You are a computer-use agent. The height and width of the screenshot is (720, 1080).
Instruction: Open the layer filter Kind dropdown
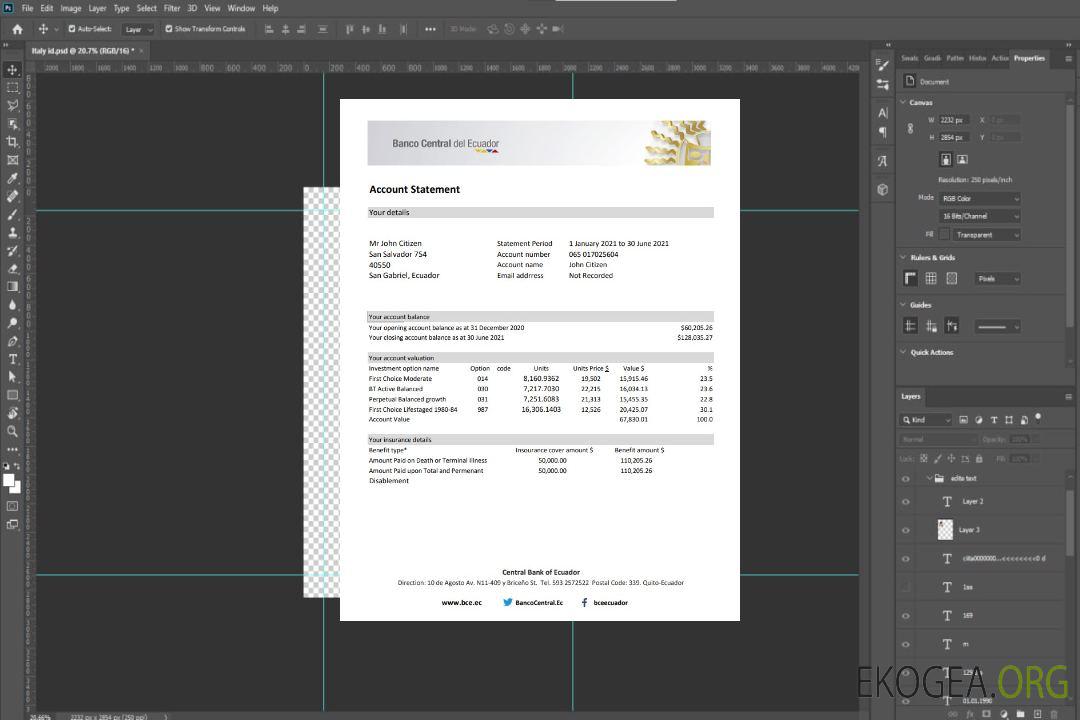pyautogui.click(x=926, y=420)
